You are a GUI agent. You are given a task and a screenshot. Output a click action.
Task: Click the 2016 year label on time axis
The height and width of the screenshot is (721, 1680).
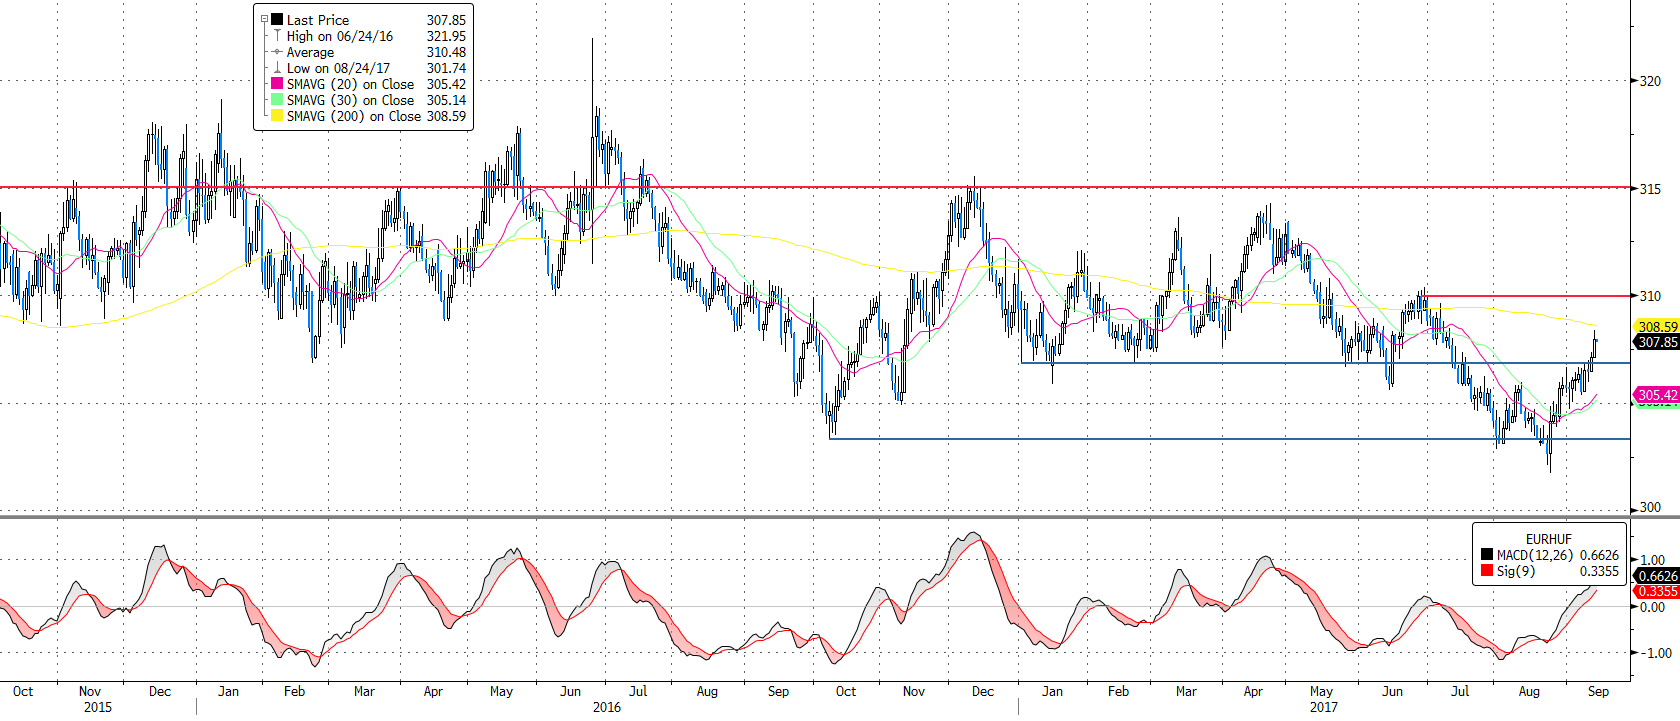(x=607, y=707)
